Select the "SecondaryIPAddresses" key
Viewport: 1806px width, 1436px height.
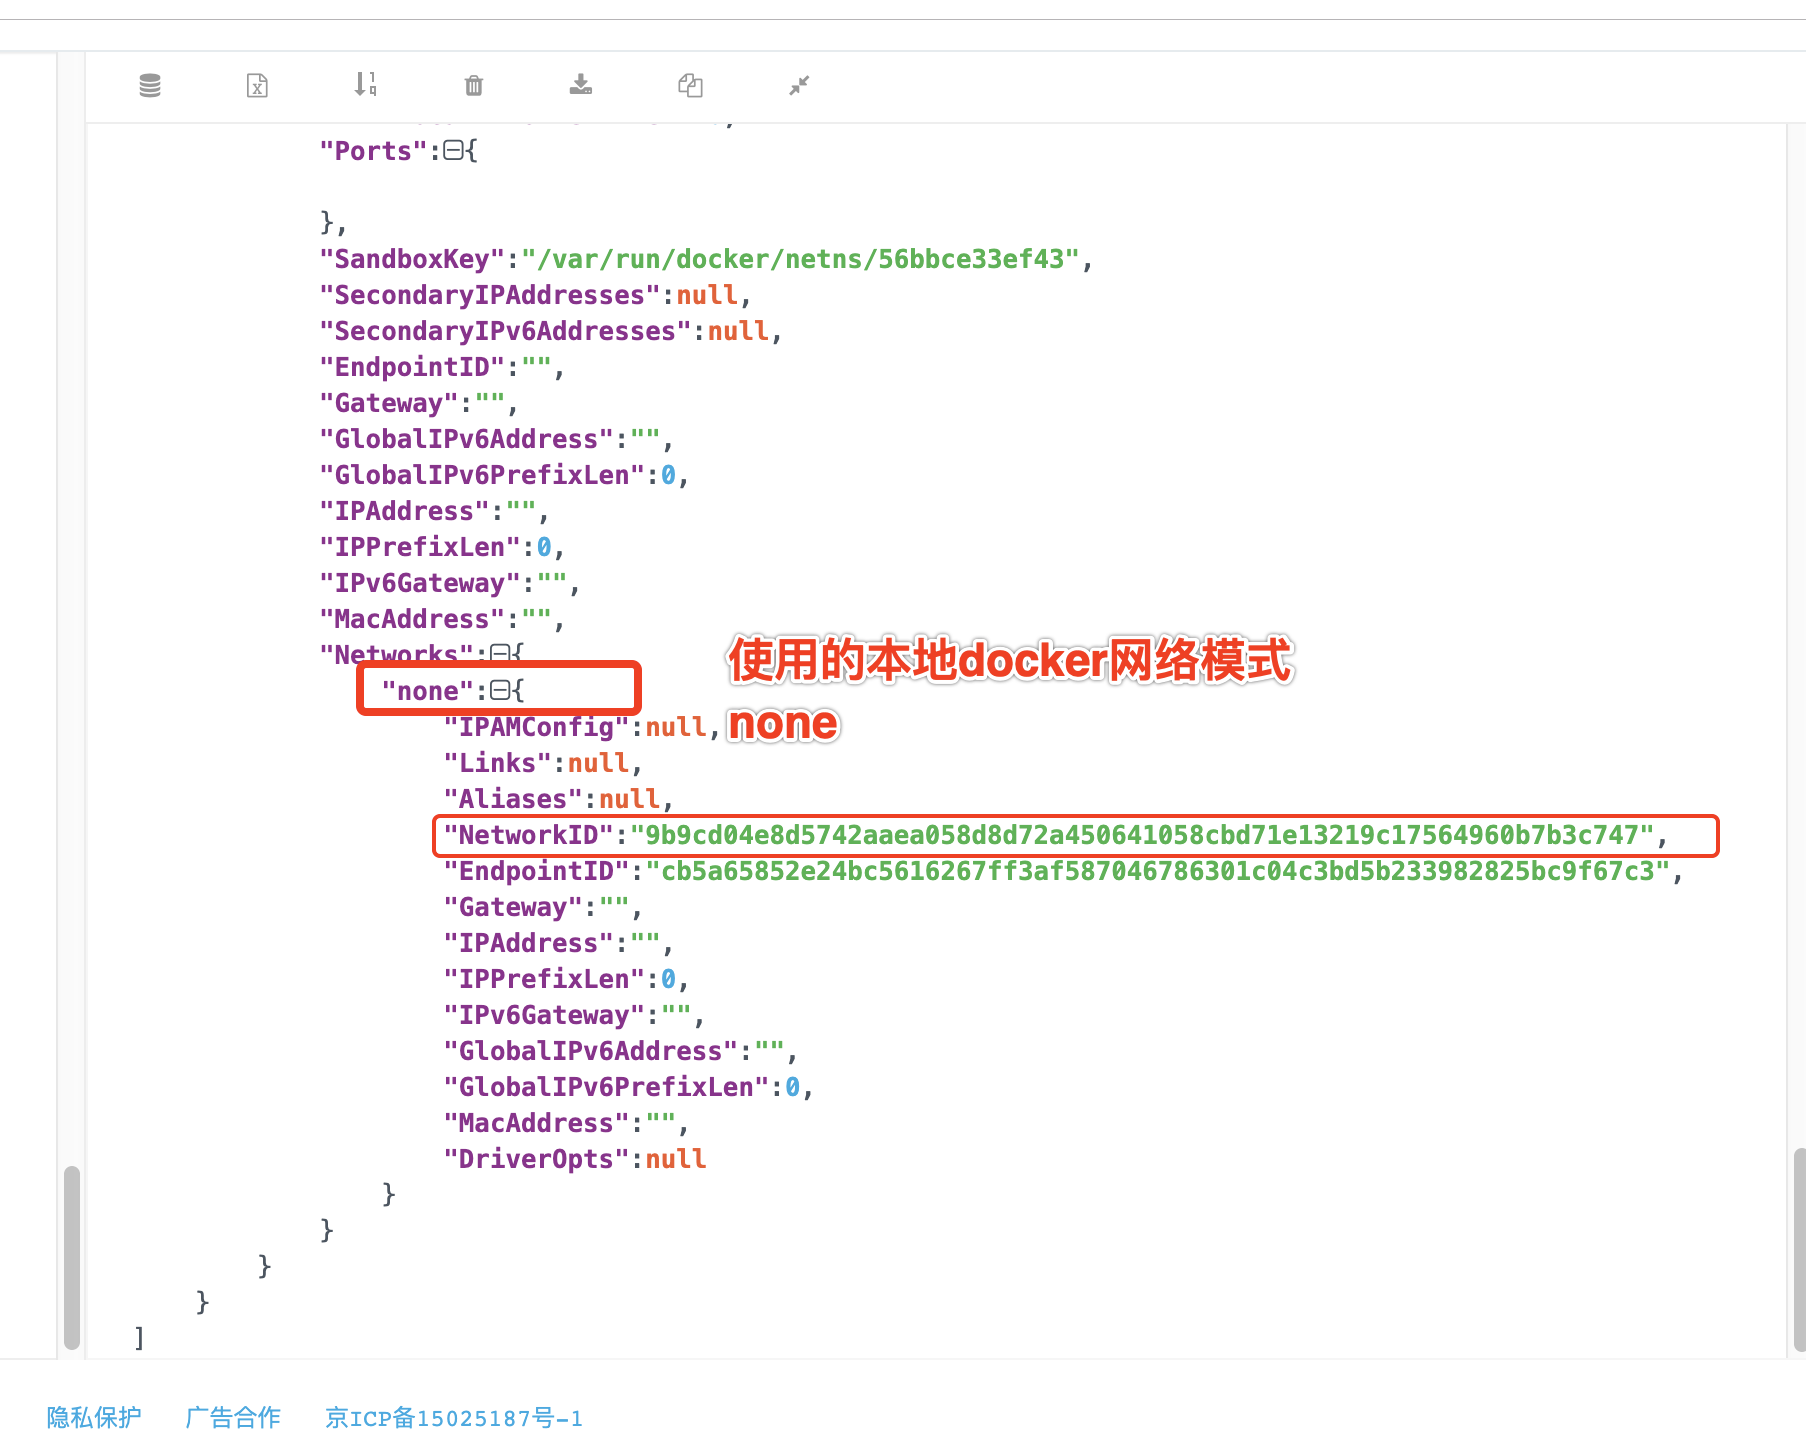[490, 295]
